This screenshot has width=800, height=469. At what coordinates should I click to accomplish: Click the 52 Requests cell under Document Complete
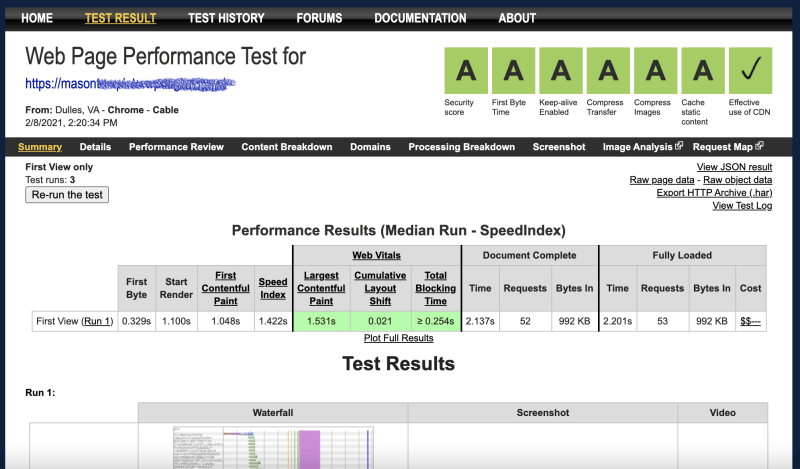pos(525,321)
